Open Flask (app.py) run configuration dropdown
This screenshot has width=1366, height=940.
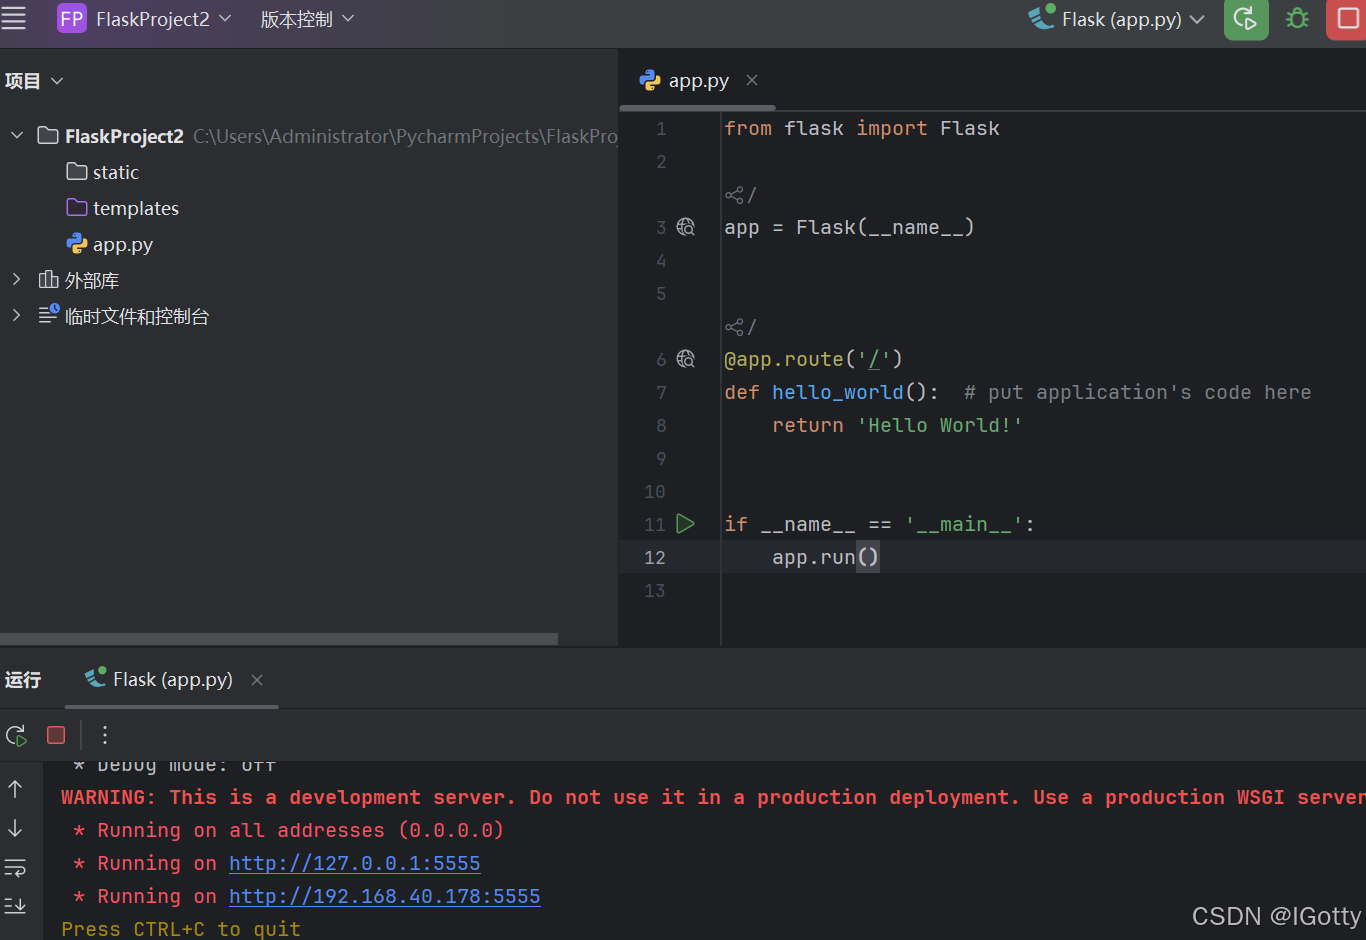(1117, 19)
